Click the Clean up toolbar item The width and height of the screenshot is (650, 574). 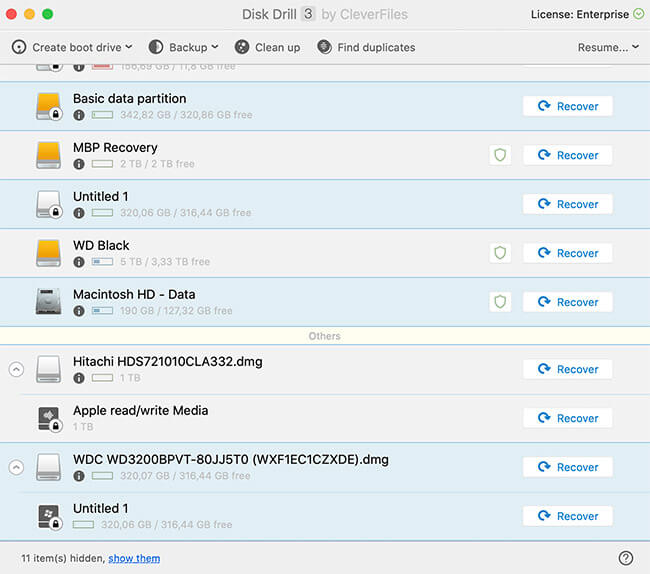[267, 47]
